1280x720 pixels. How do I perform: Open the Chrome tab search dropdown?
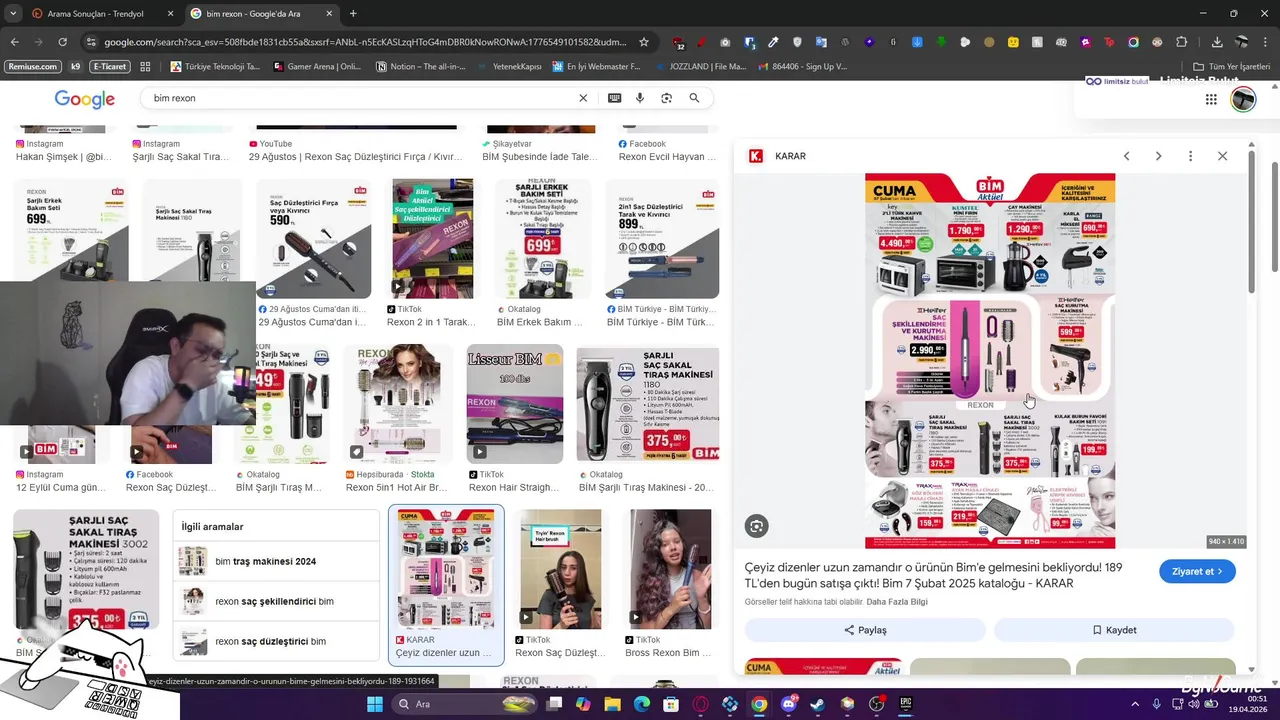[x=13, y=13]
